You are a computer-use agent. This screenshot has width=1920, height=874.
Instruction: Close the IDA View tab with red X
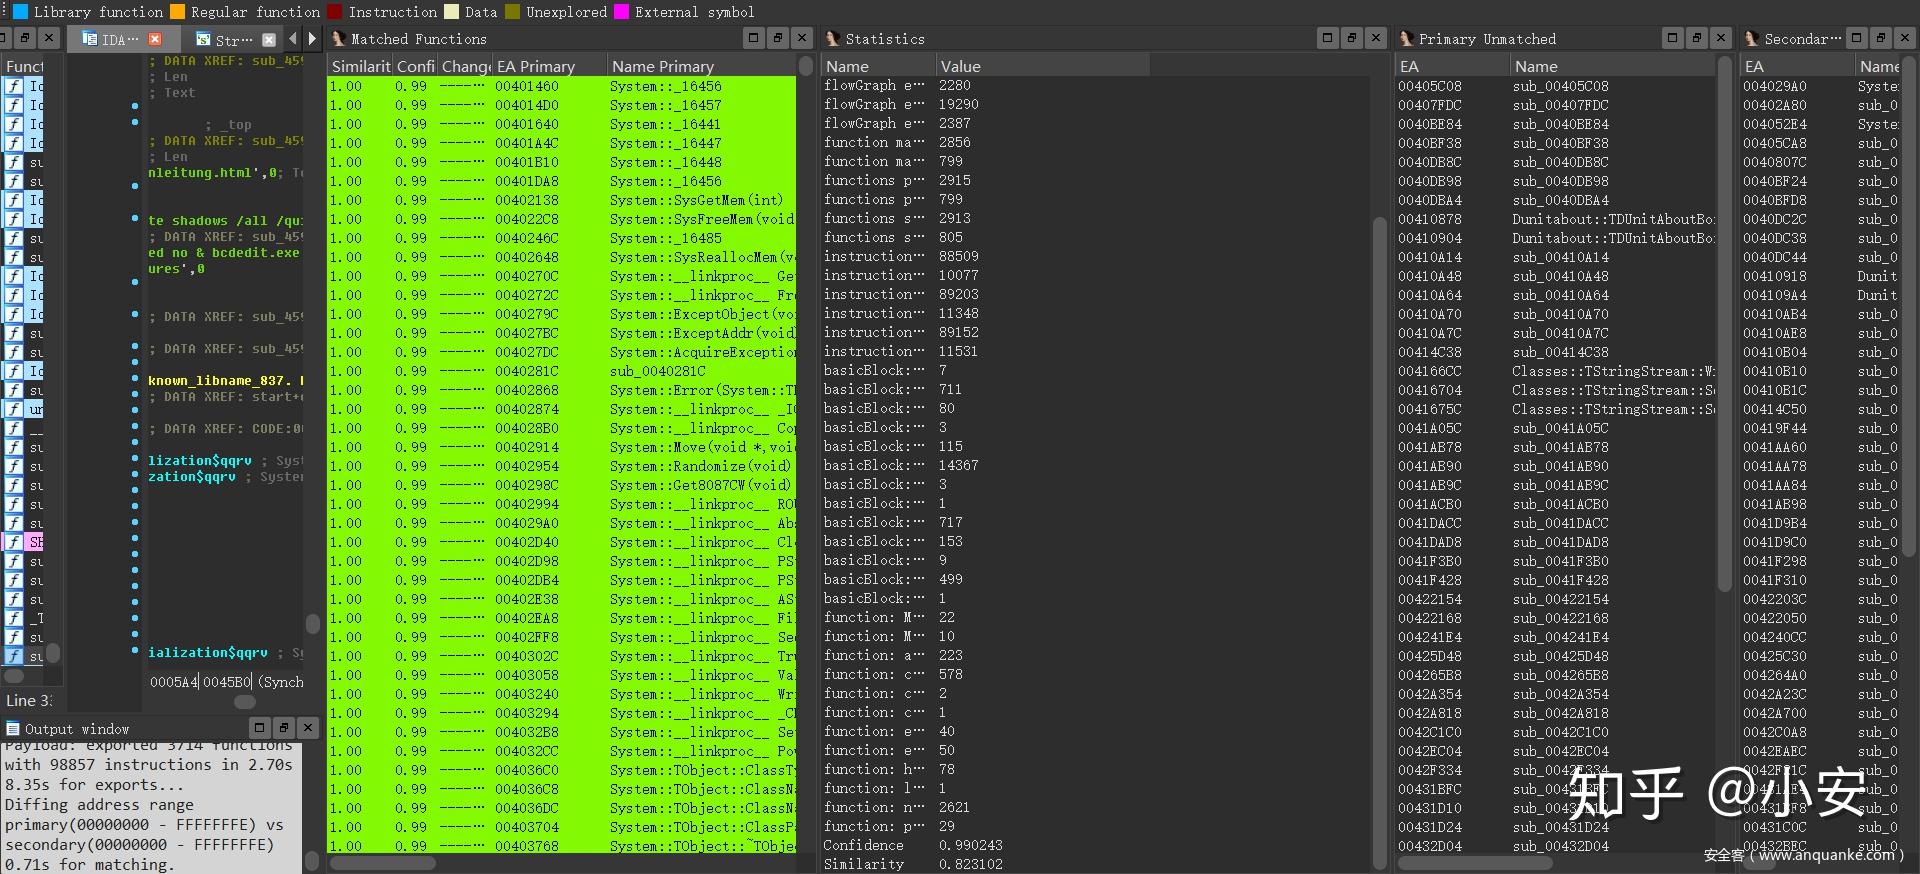155,39
